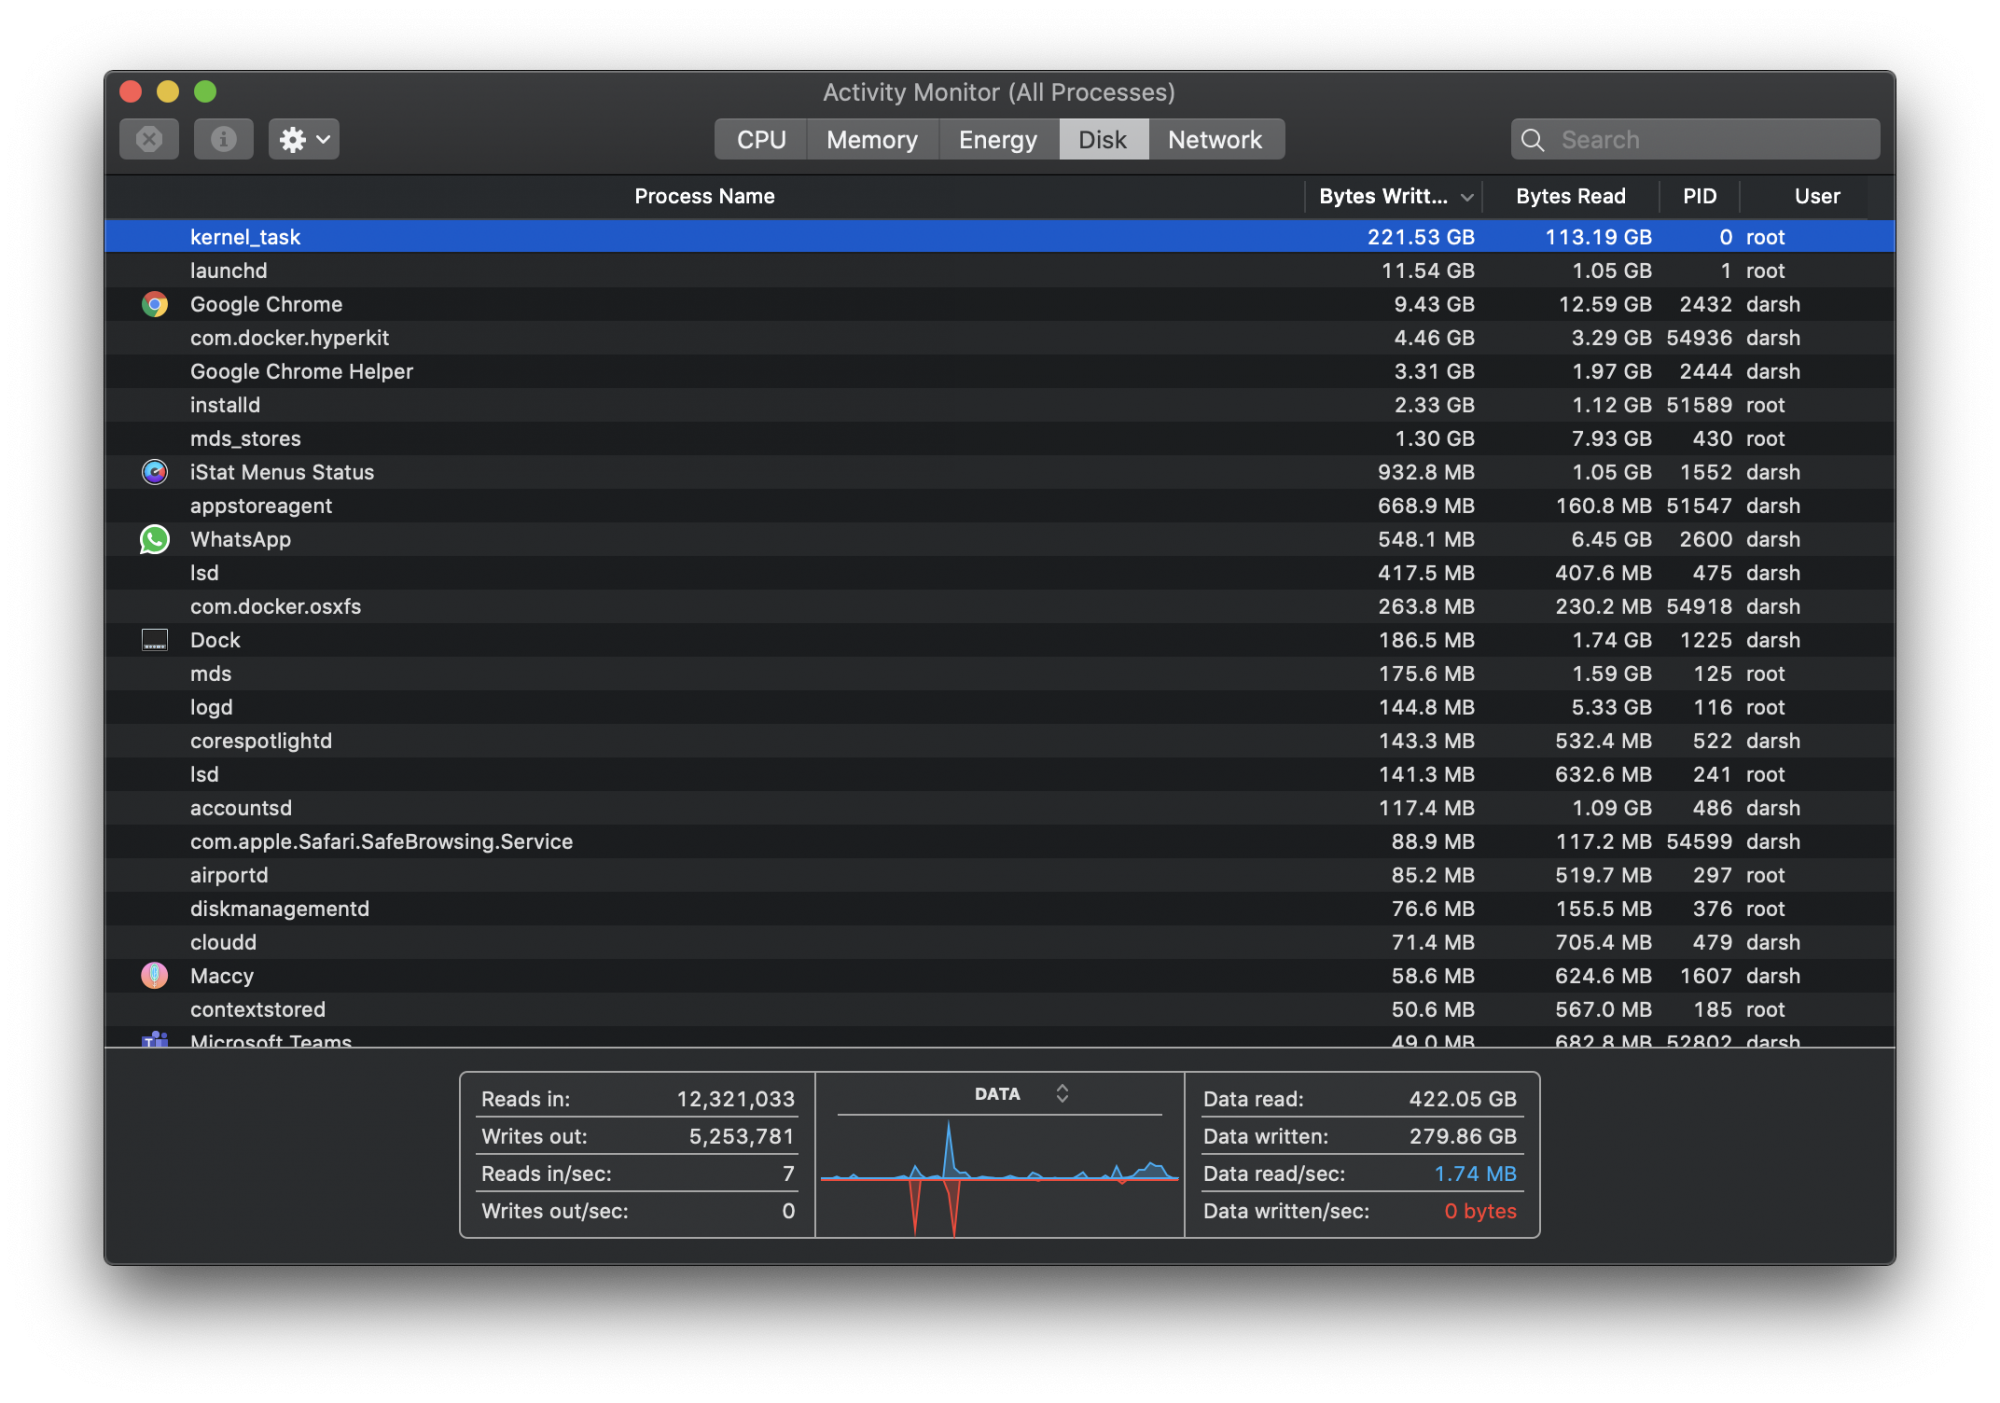Select the launchd process row
Image resolution: width=2000 pixels, height=1403 pixels.
1000,271
